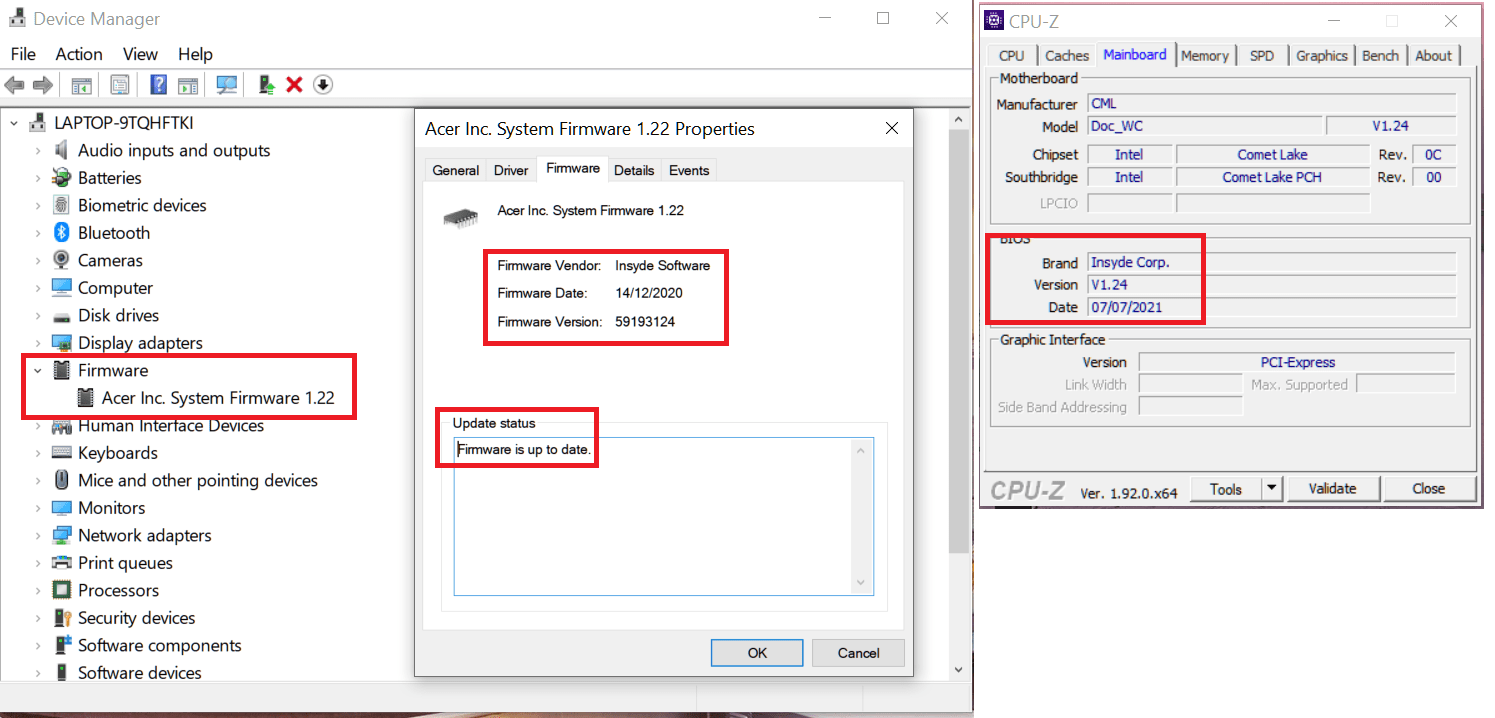1495x718 pixels.
Task: Click the red X uninstall device icon
Action: point(293,84)
